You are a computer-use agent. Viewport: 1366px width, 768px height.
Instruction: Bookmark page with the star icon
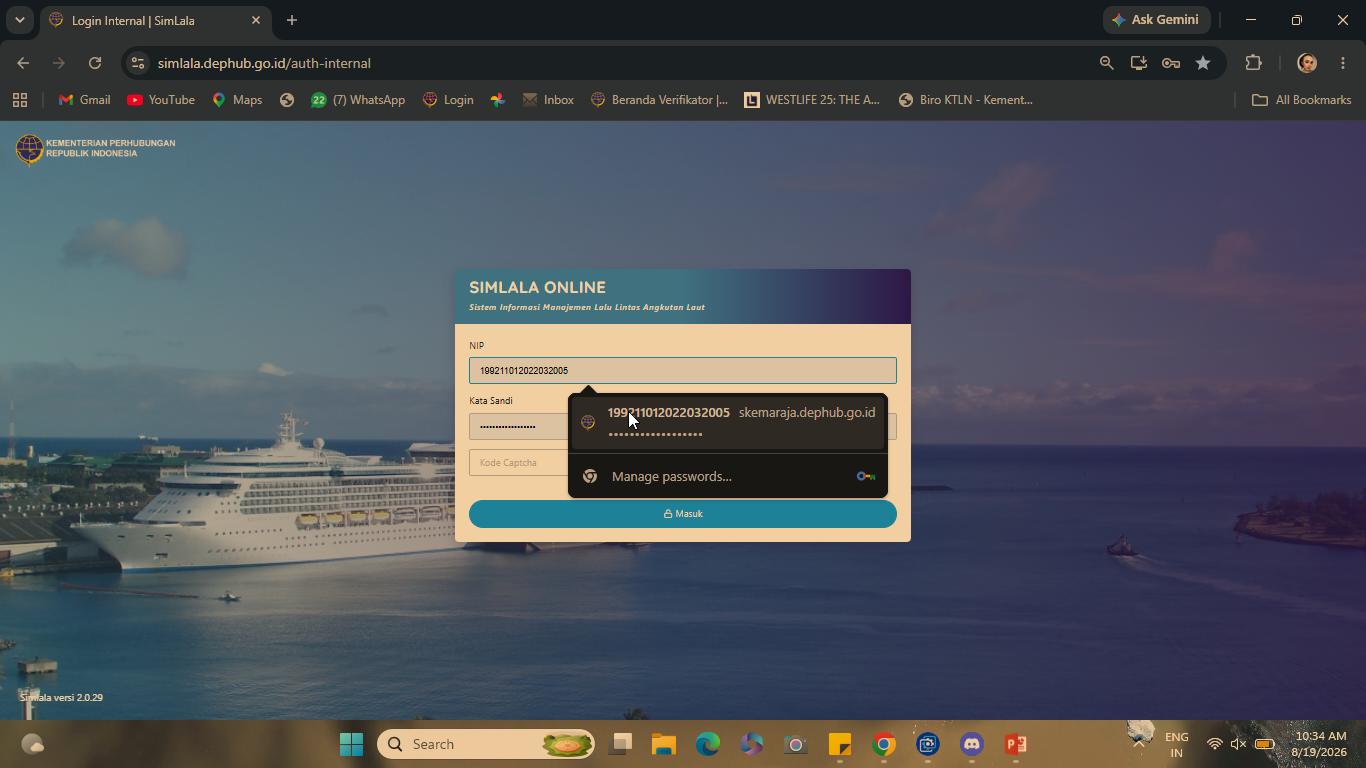coord(1203,63)
